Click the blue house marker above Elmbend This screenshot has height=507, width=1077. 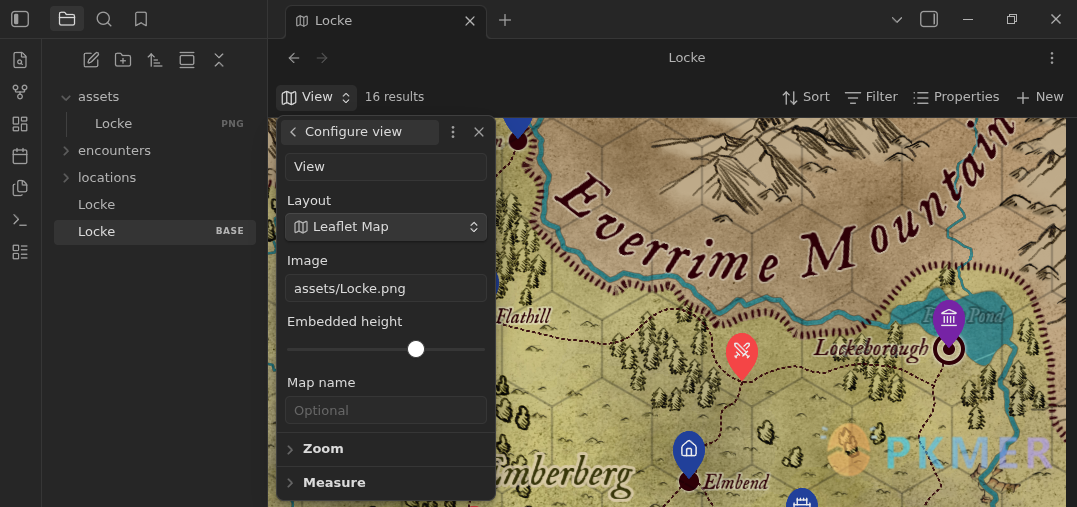point(689,453)
